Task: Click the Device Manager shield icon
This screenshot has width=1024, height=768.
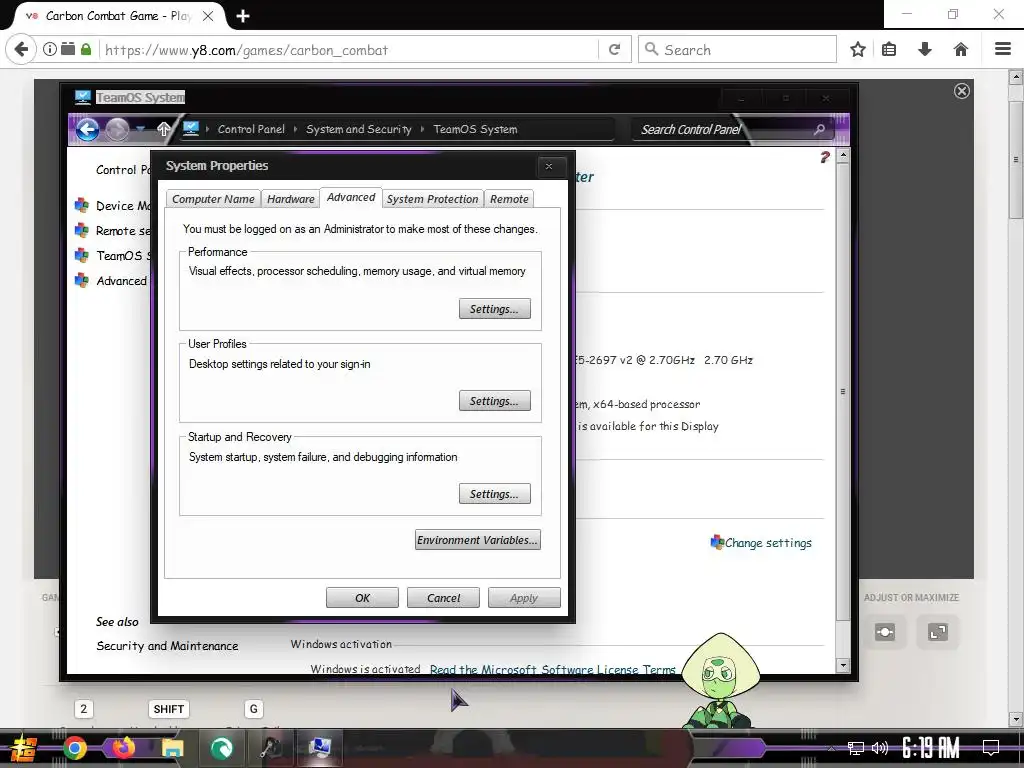Action: pyautogui.click(x=82, y=206)
